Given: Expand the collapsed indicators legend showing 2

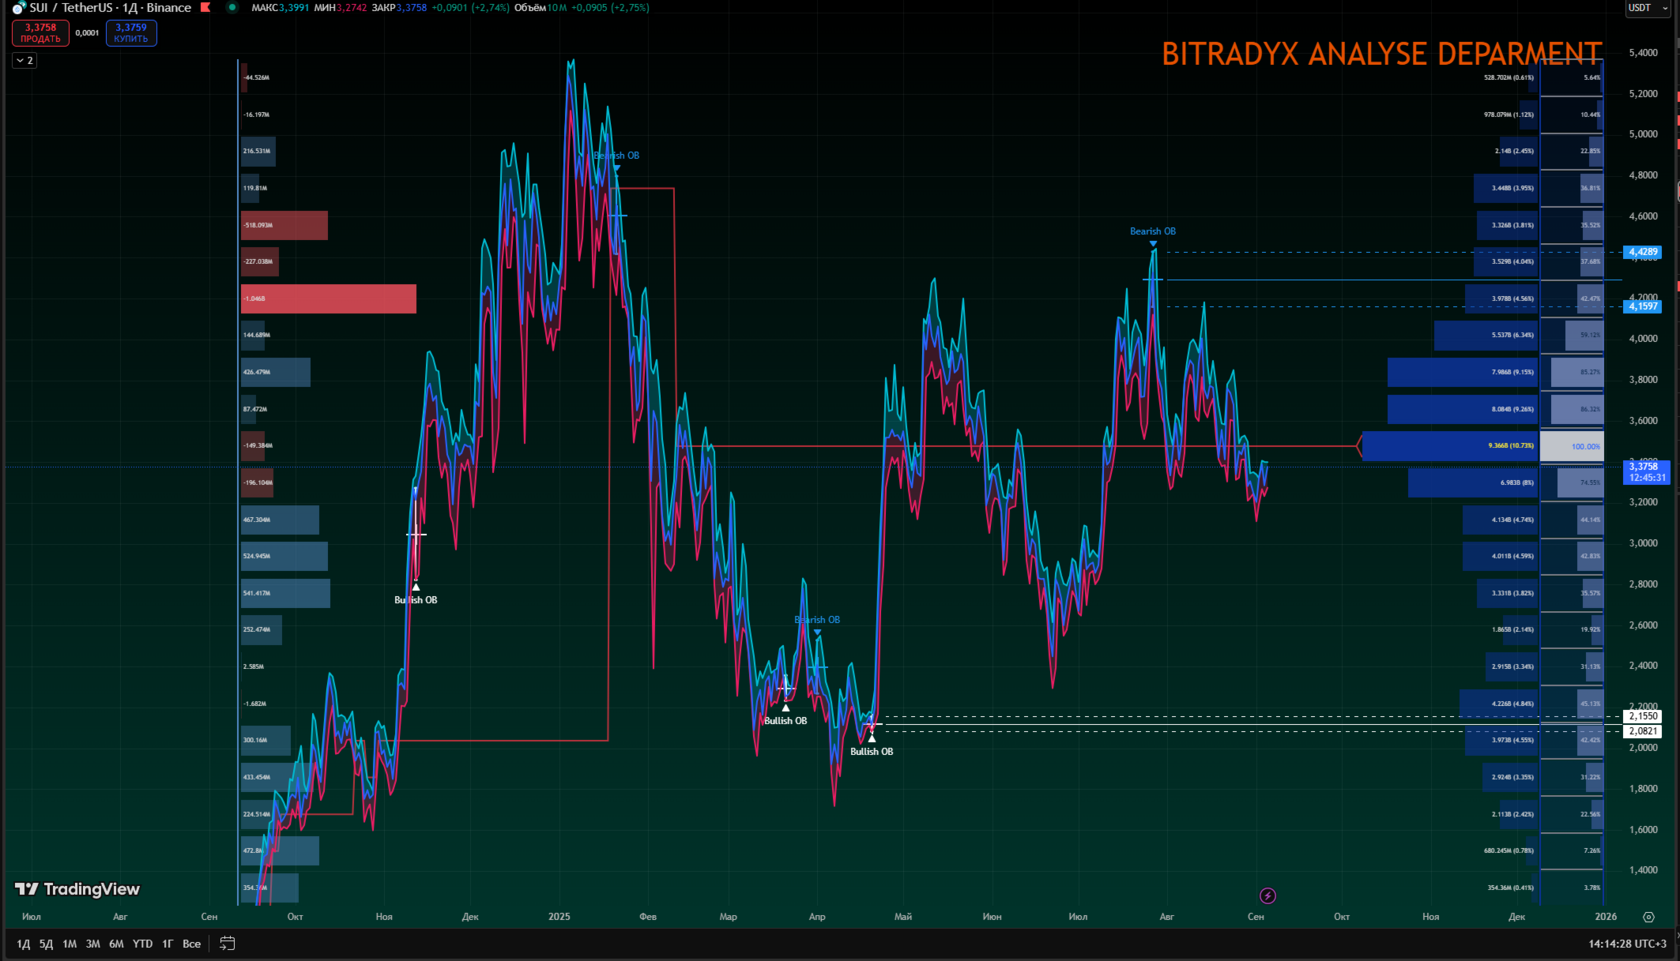Looking at the screenshot, I should point(24,61).
